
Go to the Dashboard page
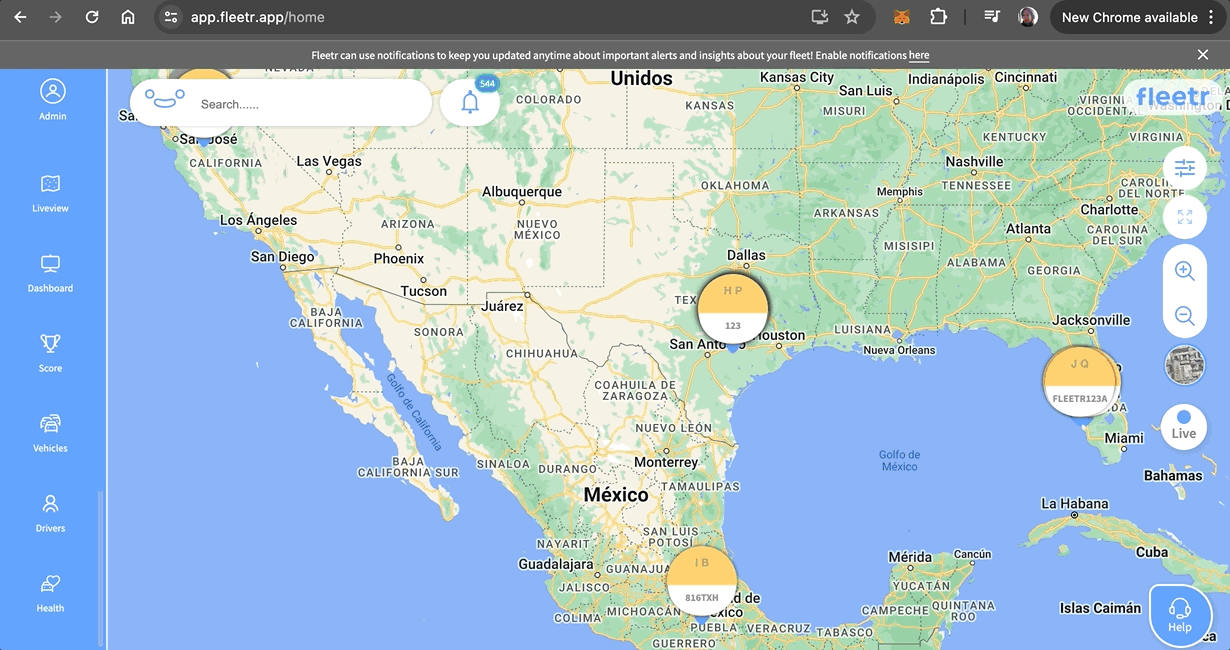tap(50, 273)
